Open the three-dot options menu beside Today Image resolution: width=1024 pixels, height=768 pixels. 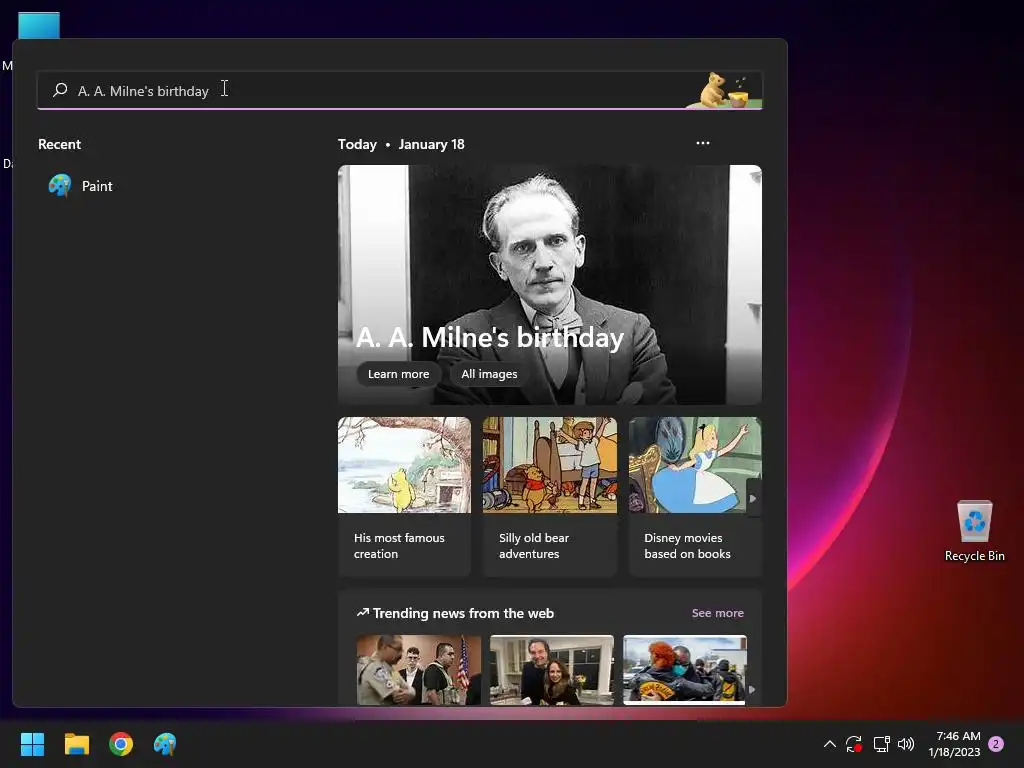pos(703,143)
